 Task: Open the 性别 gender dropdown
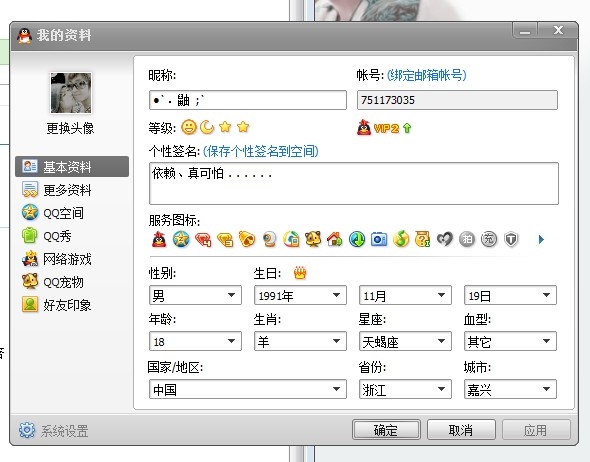pyautogui.click(x=195, y=295)
